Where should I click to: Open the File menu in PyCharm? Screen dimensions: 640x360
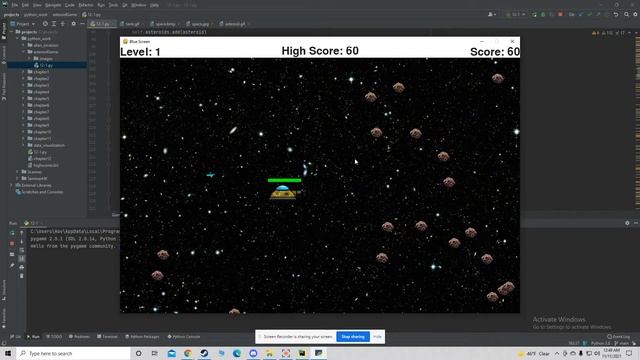pos(15,5)
